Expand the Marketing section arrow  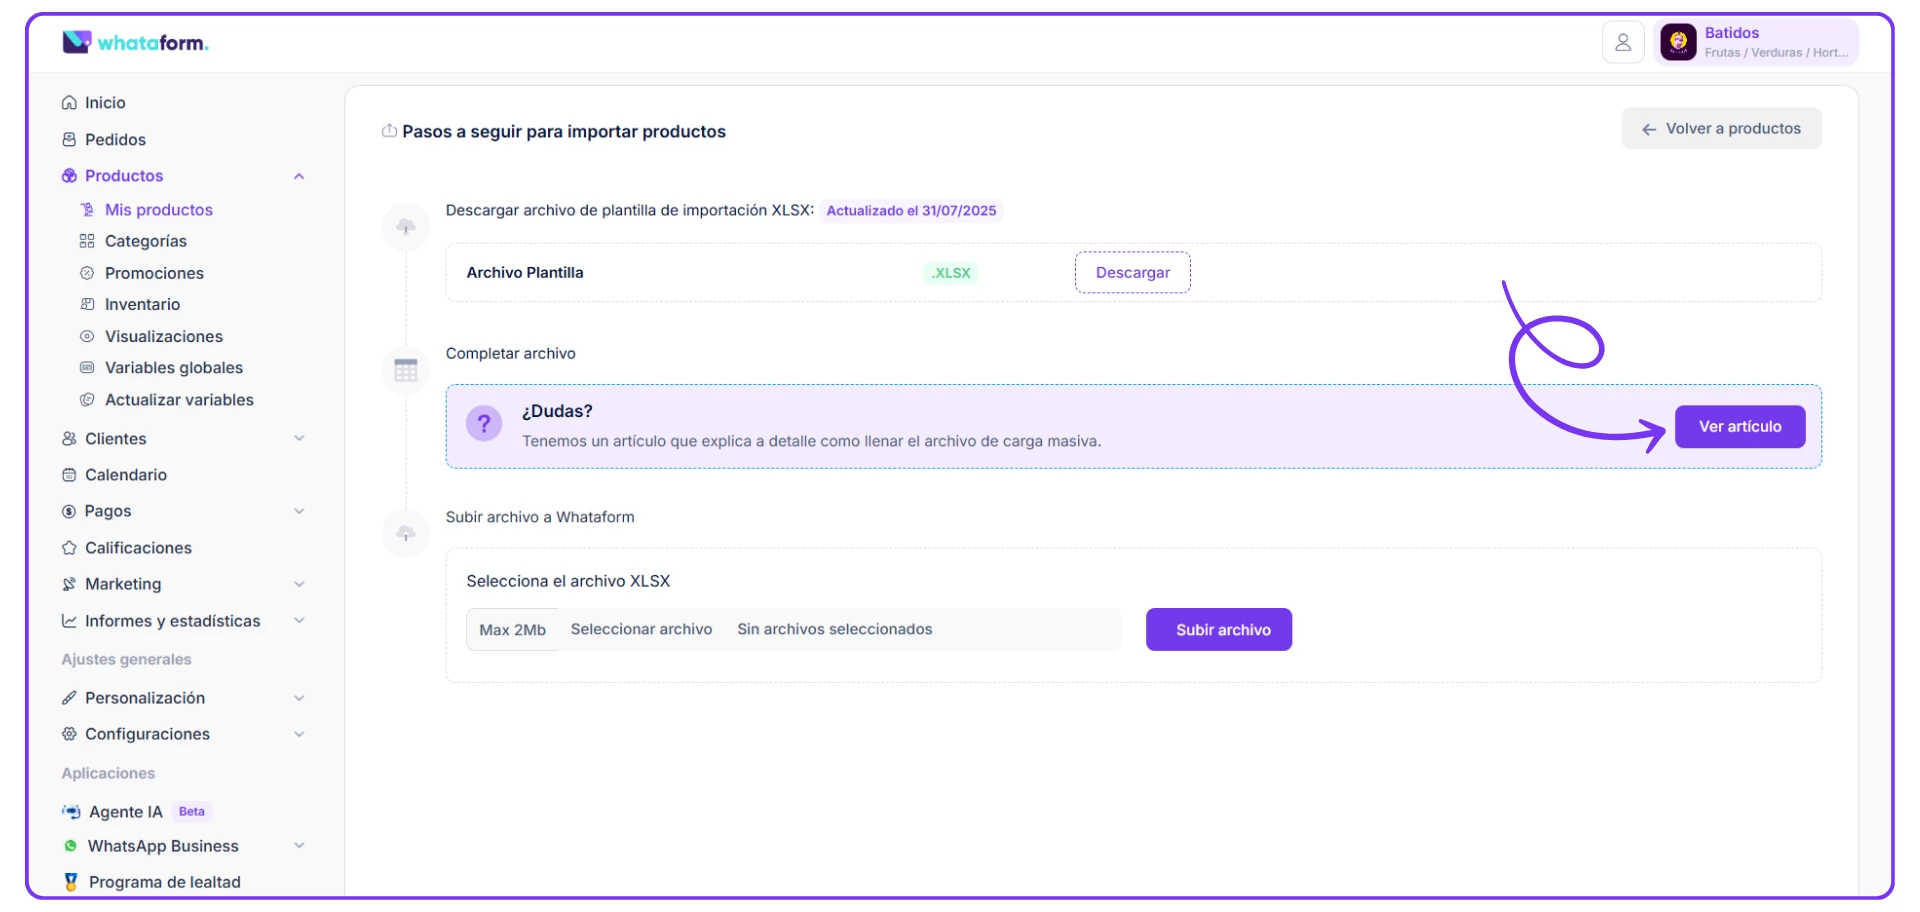(x=298, y=584)
